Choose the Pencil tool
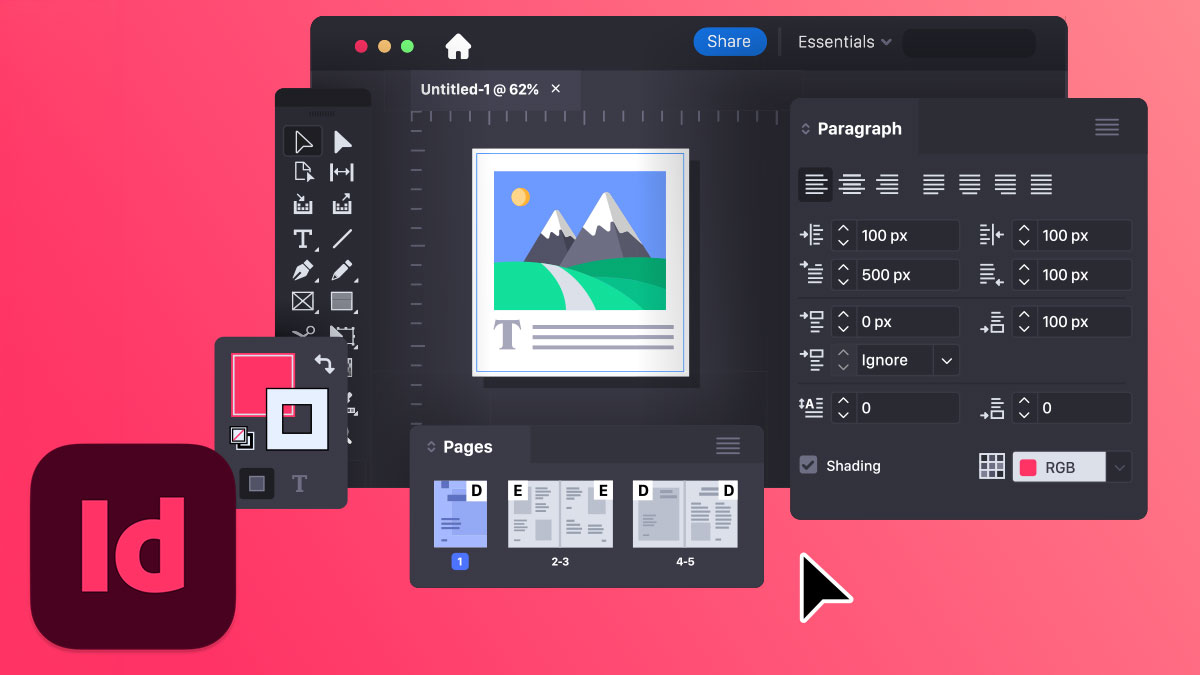1200x675 pixels. 342,270
